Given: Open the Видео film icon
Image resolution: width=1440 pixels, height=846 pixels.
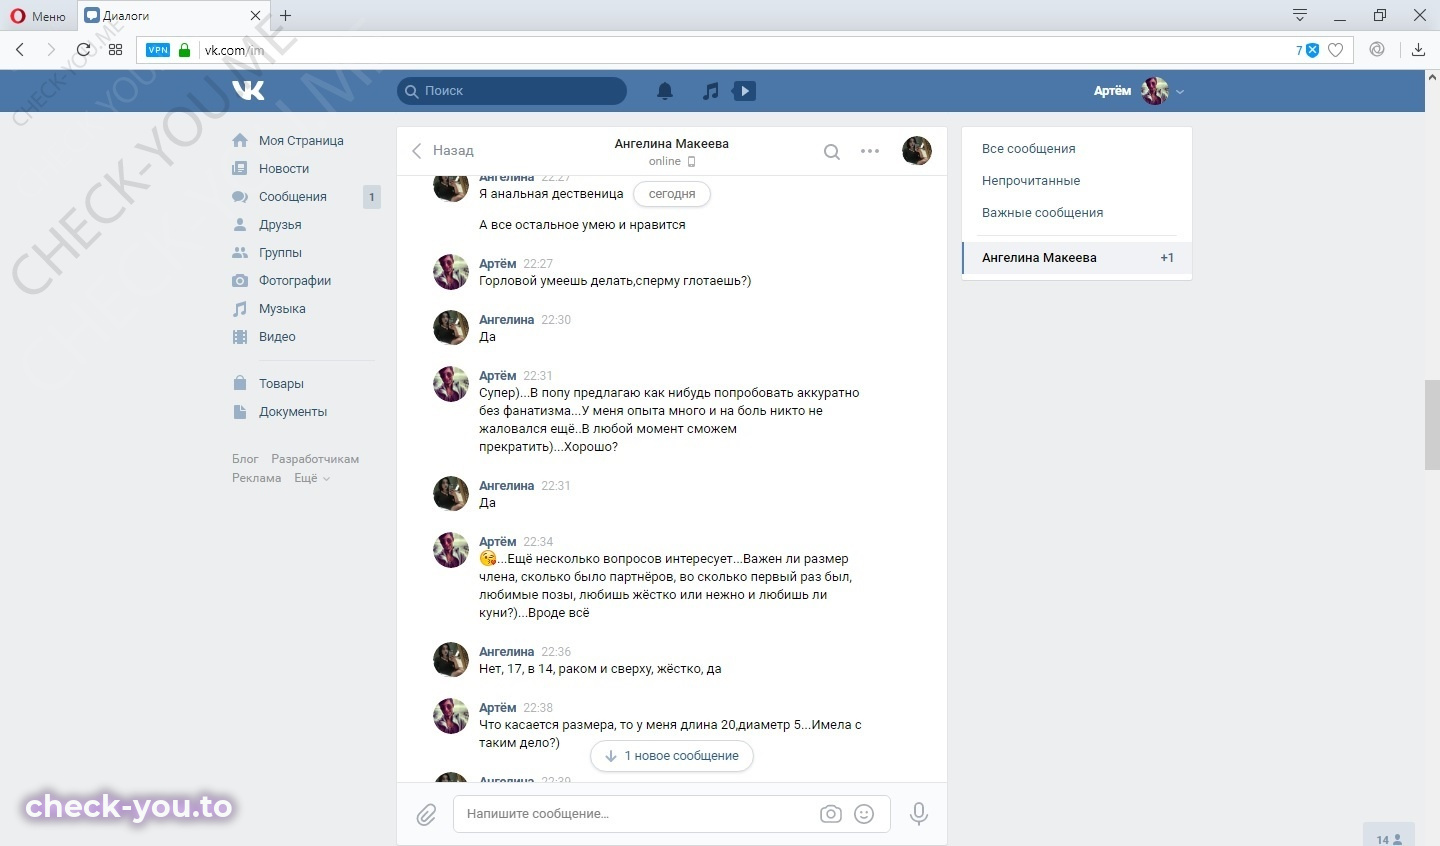Looking at the screenshot, I should (x=240, y=337).
